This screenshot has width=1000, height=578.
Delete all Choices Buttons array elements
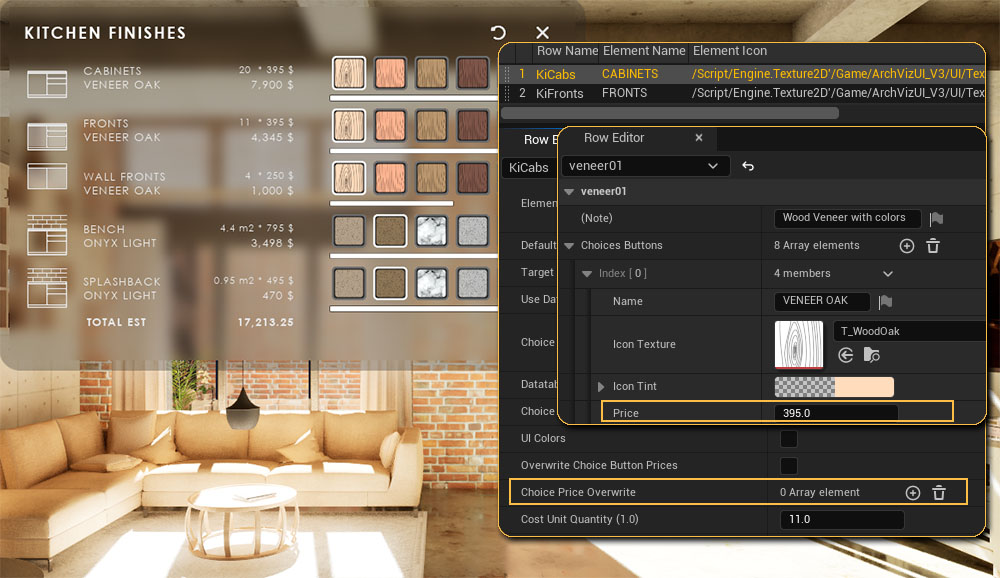[x=933, y=246]
